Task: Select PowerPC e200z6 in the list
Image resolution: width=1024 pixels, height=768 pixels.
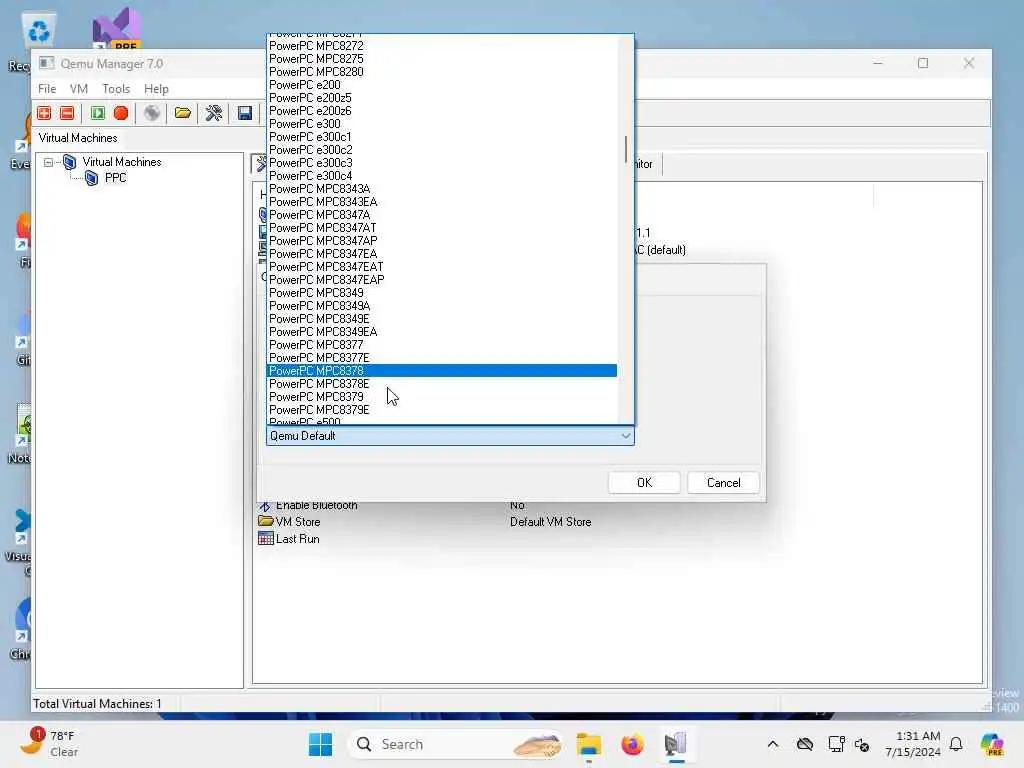Action: point(442,110)
